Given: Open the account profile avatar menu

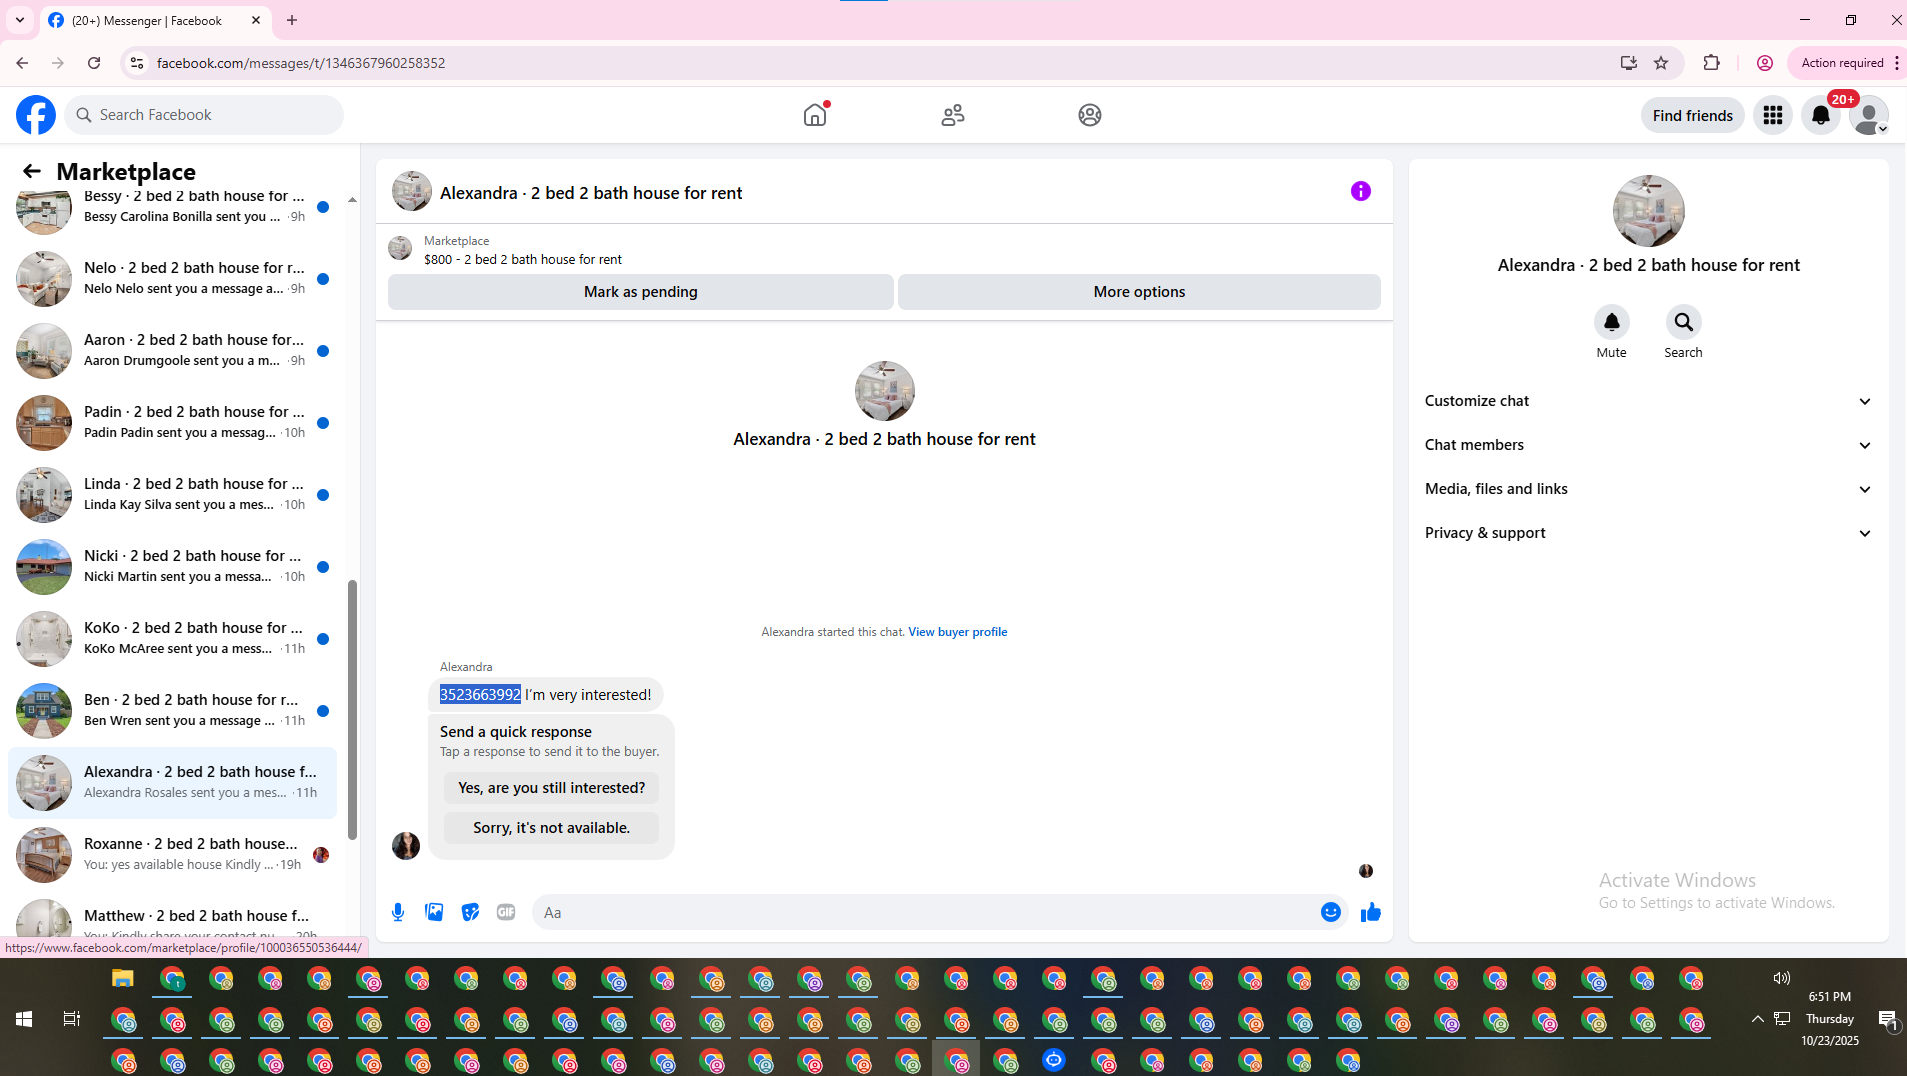Looking at the screenshot, I should coord(1869,115).
